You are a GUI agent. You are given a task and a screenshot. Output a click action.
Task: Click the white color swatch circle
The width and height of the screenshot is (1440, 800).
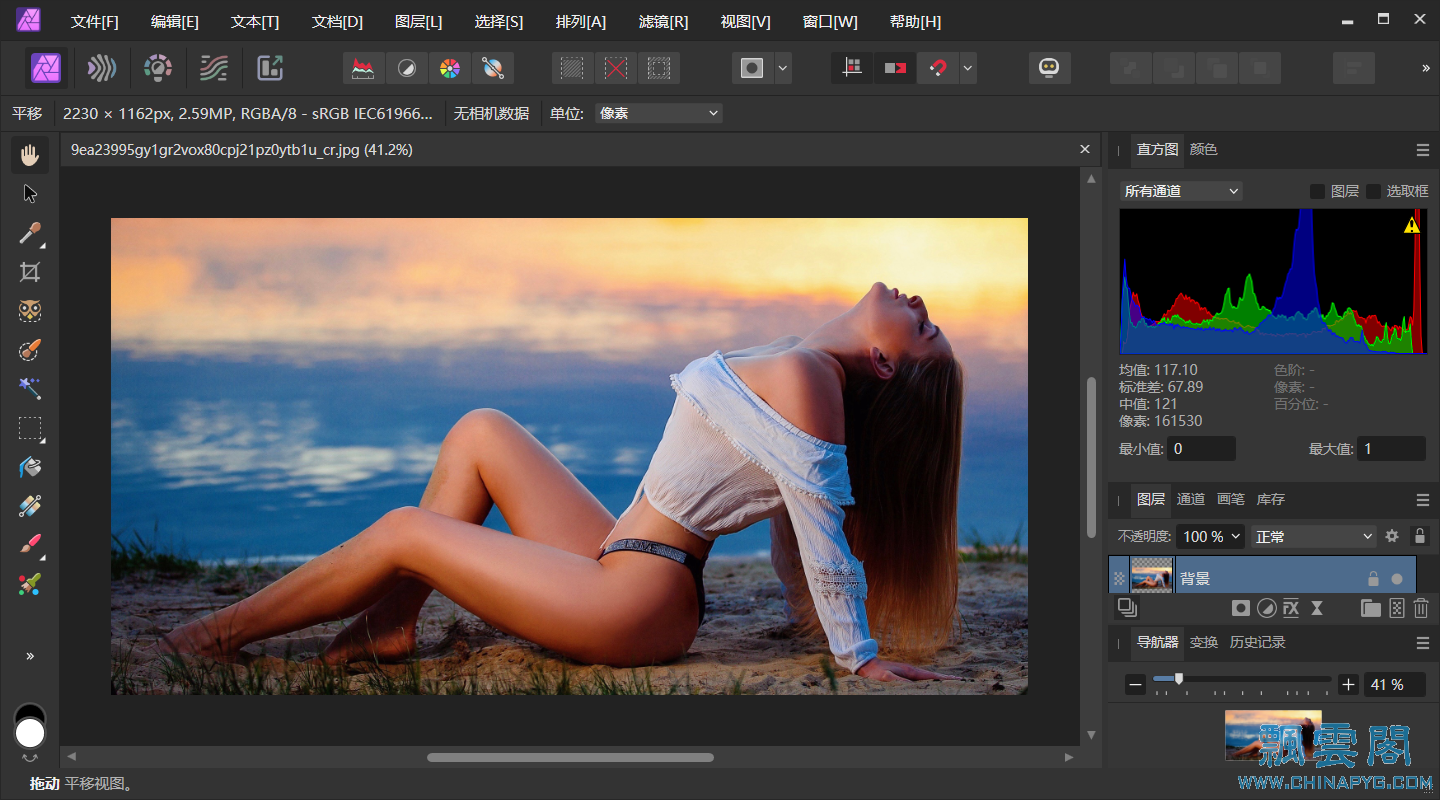coord(30,733)
